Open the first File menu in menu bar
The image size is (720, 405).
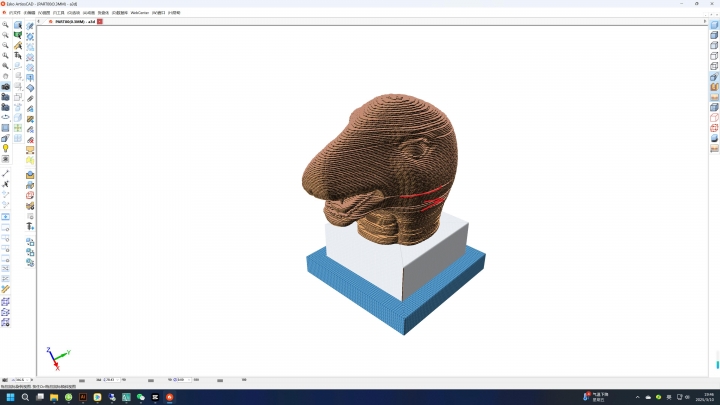coord(13,12)
